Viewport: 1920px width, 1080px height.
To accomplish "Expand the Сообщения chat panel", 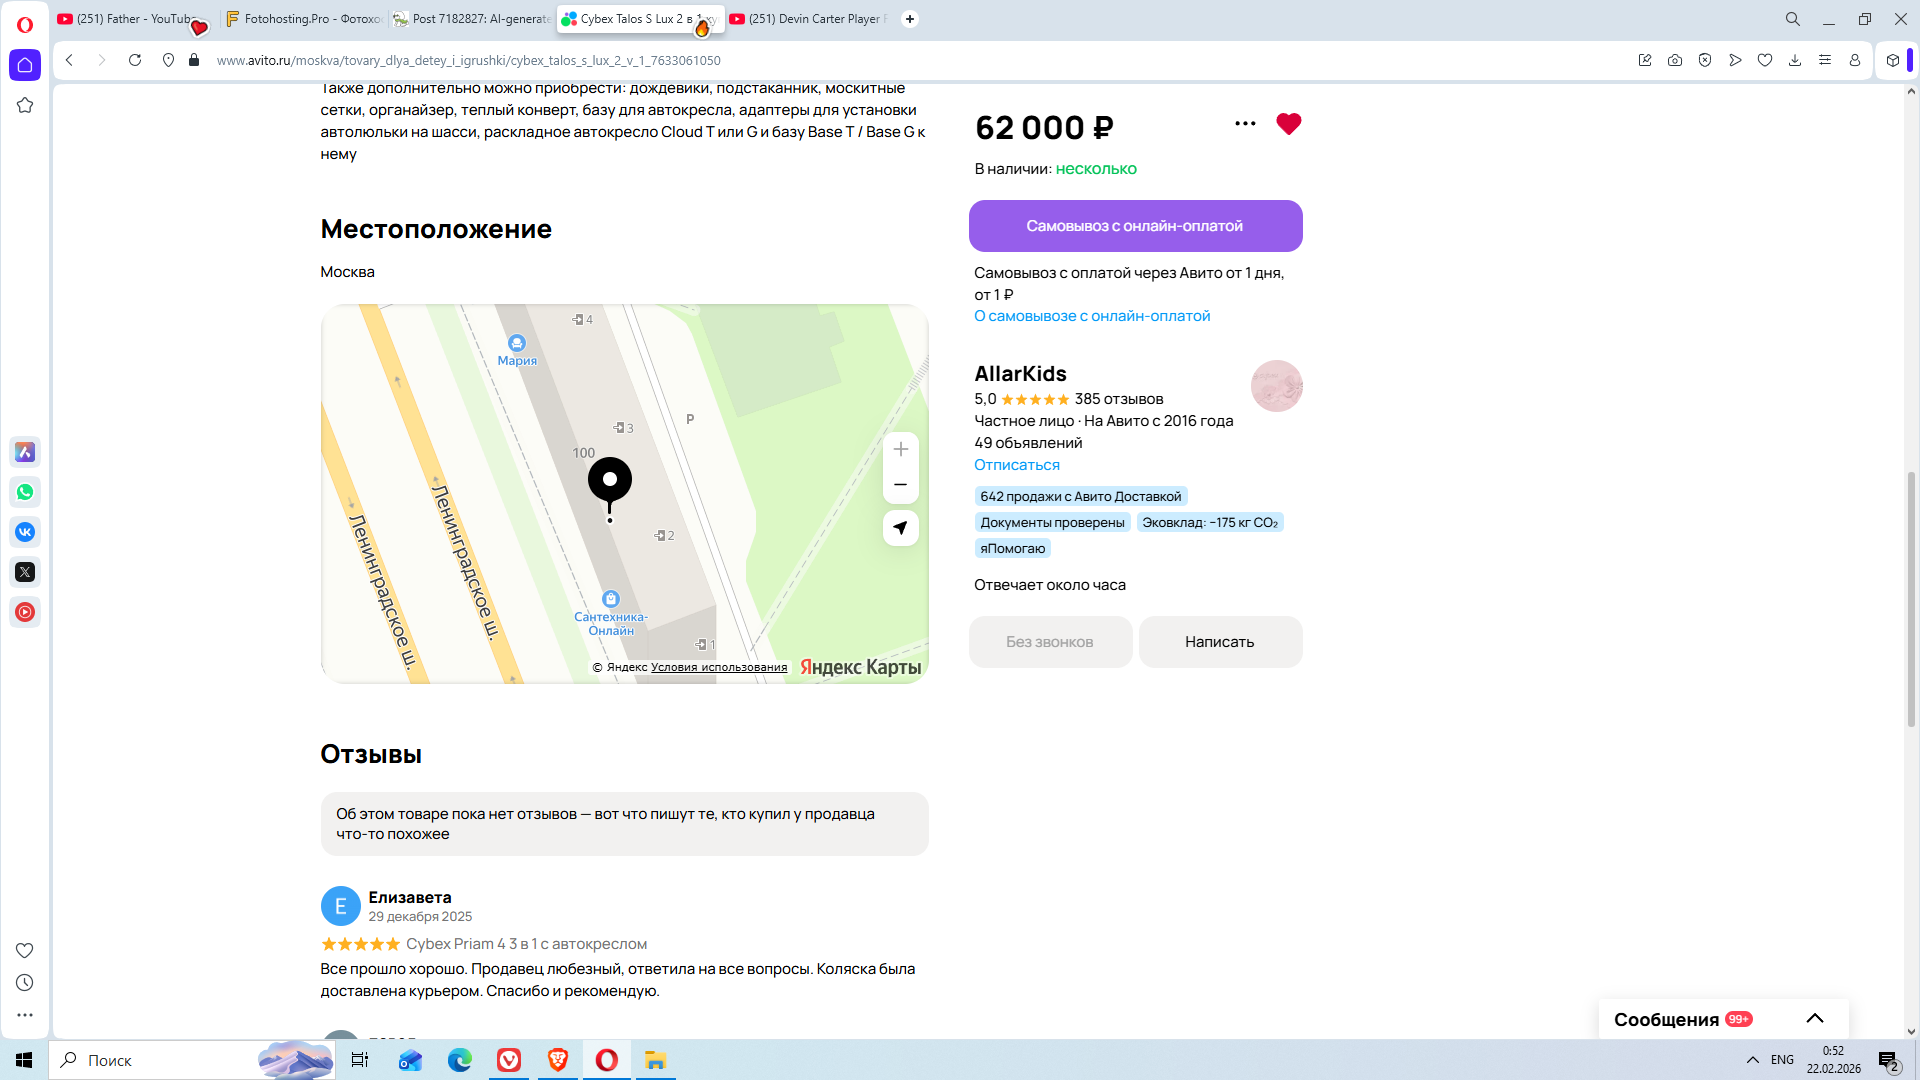I will click(1814, 1018).
